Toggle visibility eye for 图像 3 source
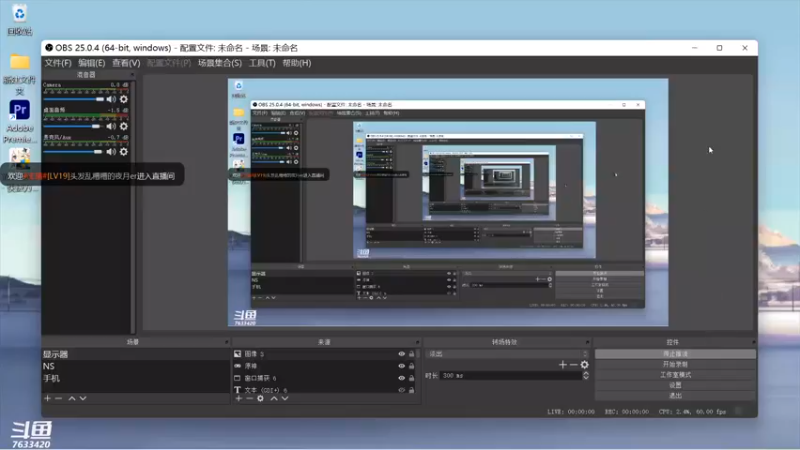 click(402, 354)
